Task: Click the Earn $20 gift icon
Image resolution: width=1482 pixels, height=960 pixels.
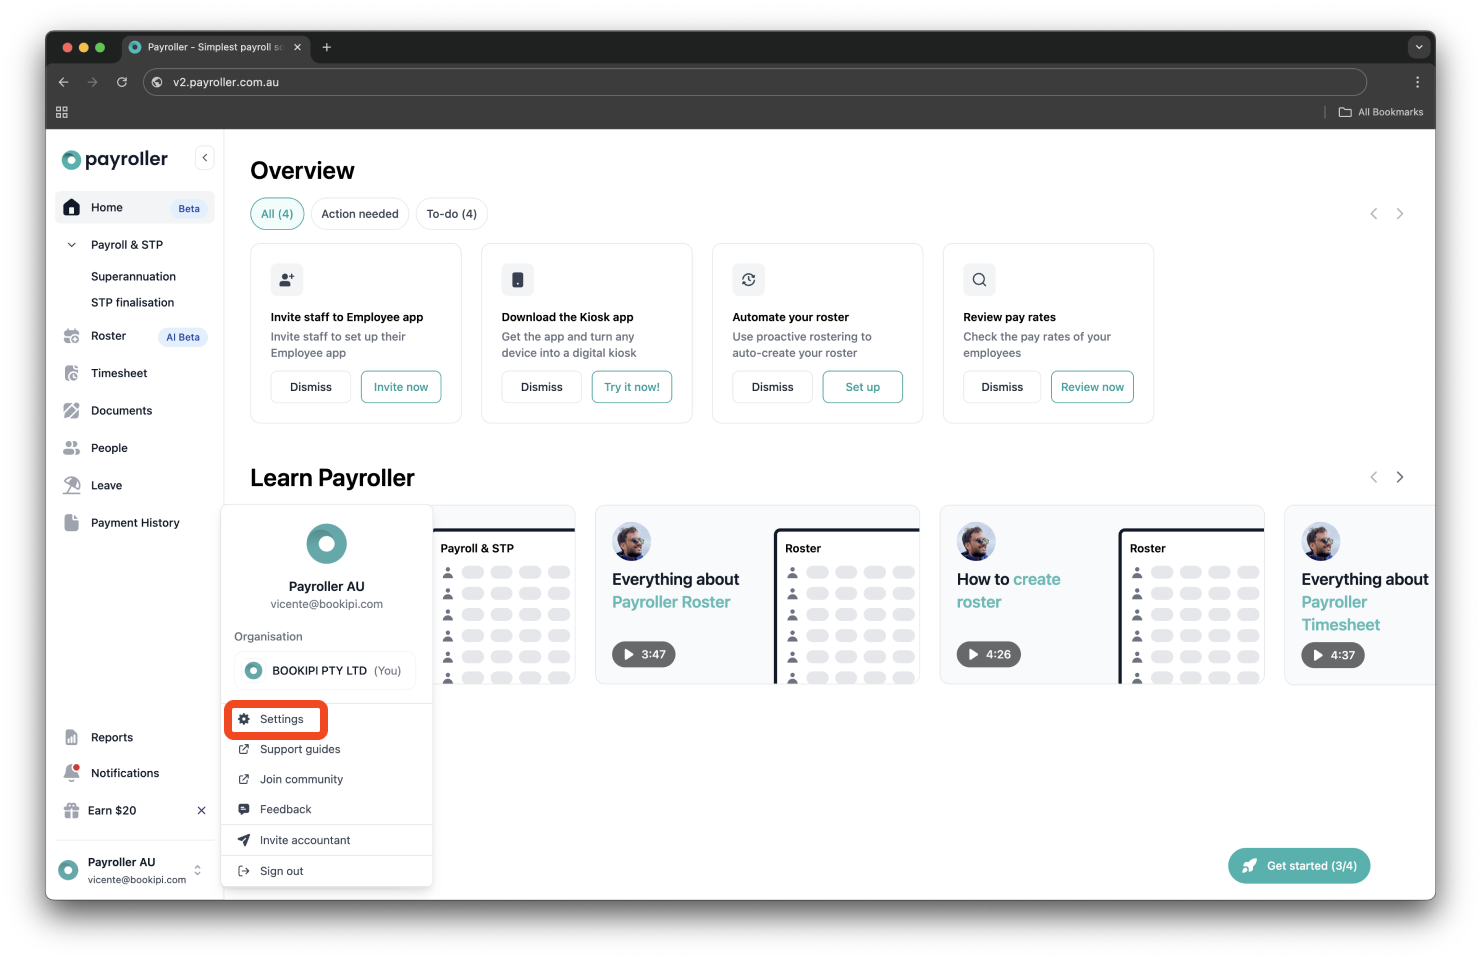Action: click(71, 810)
